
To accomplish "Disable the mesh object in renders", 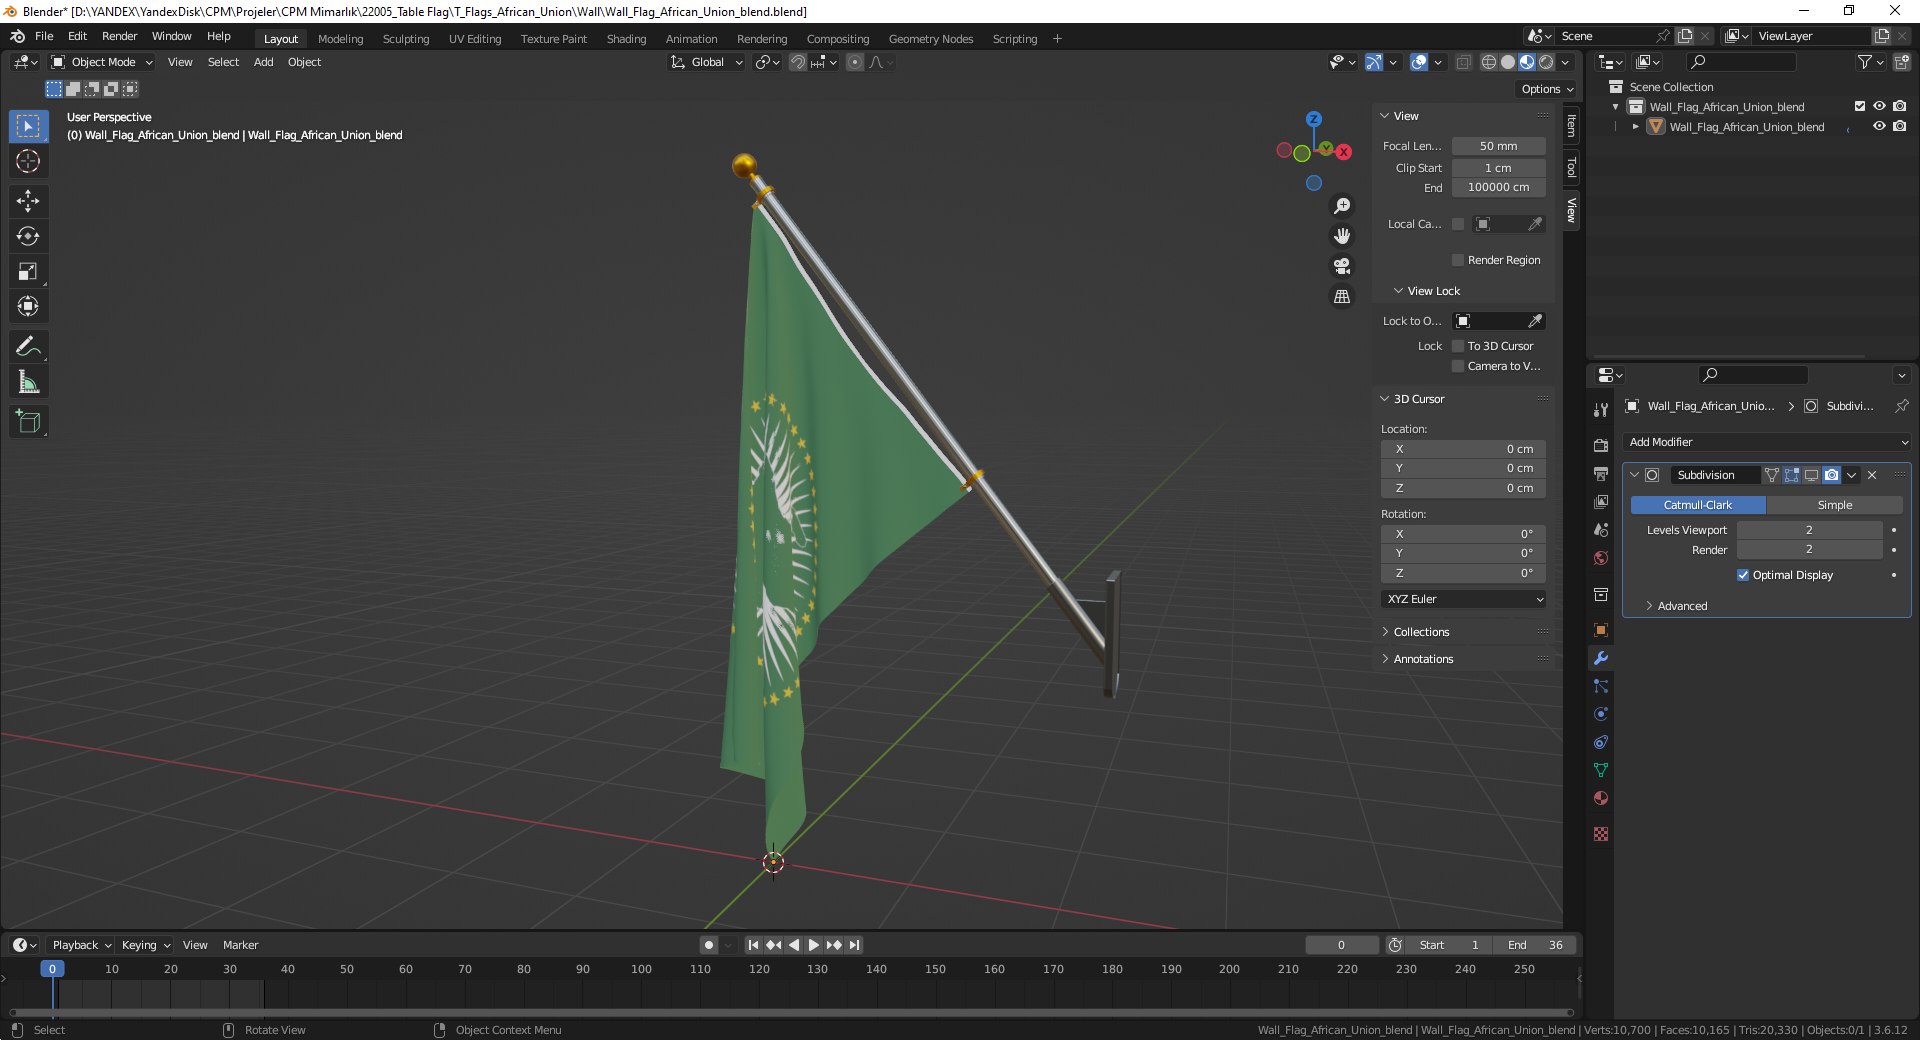I will [1899, 126].
